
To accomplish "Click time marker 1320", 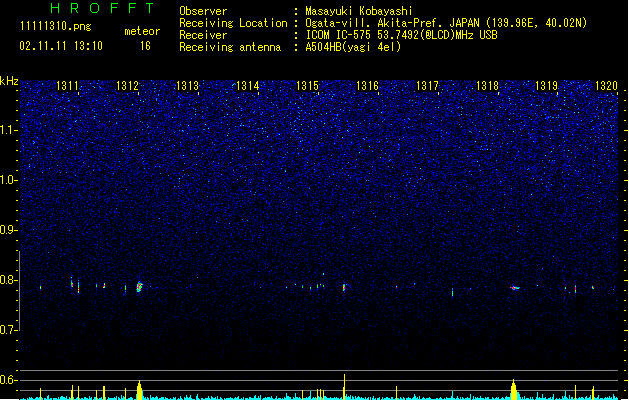I will [x=606, y=85].
